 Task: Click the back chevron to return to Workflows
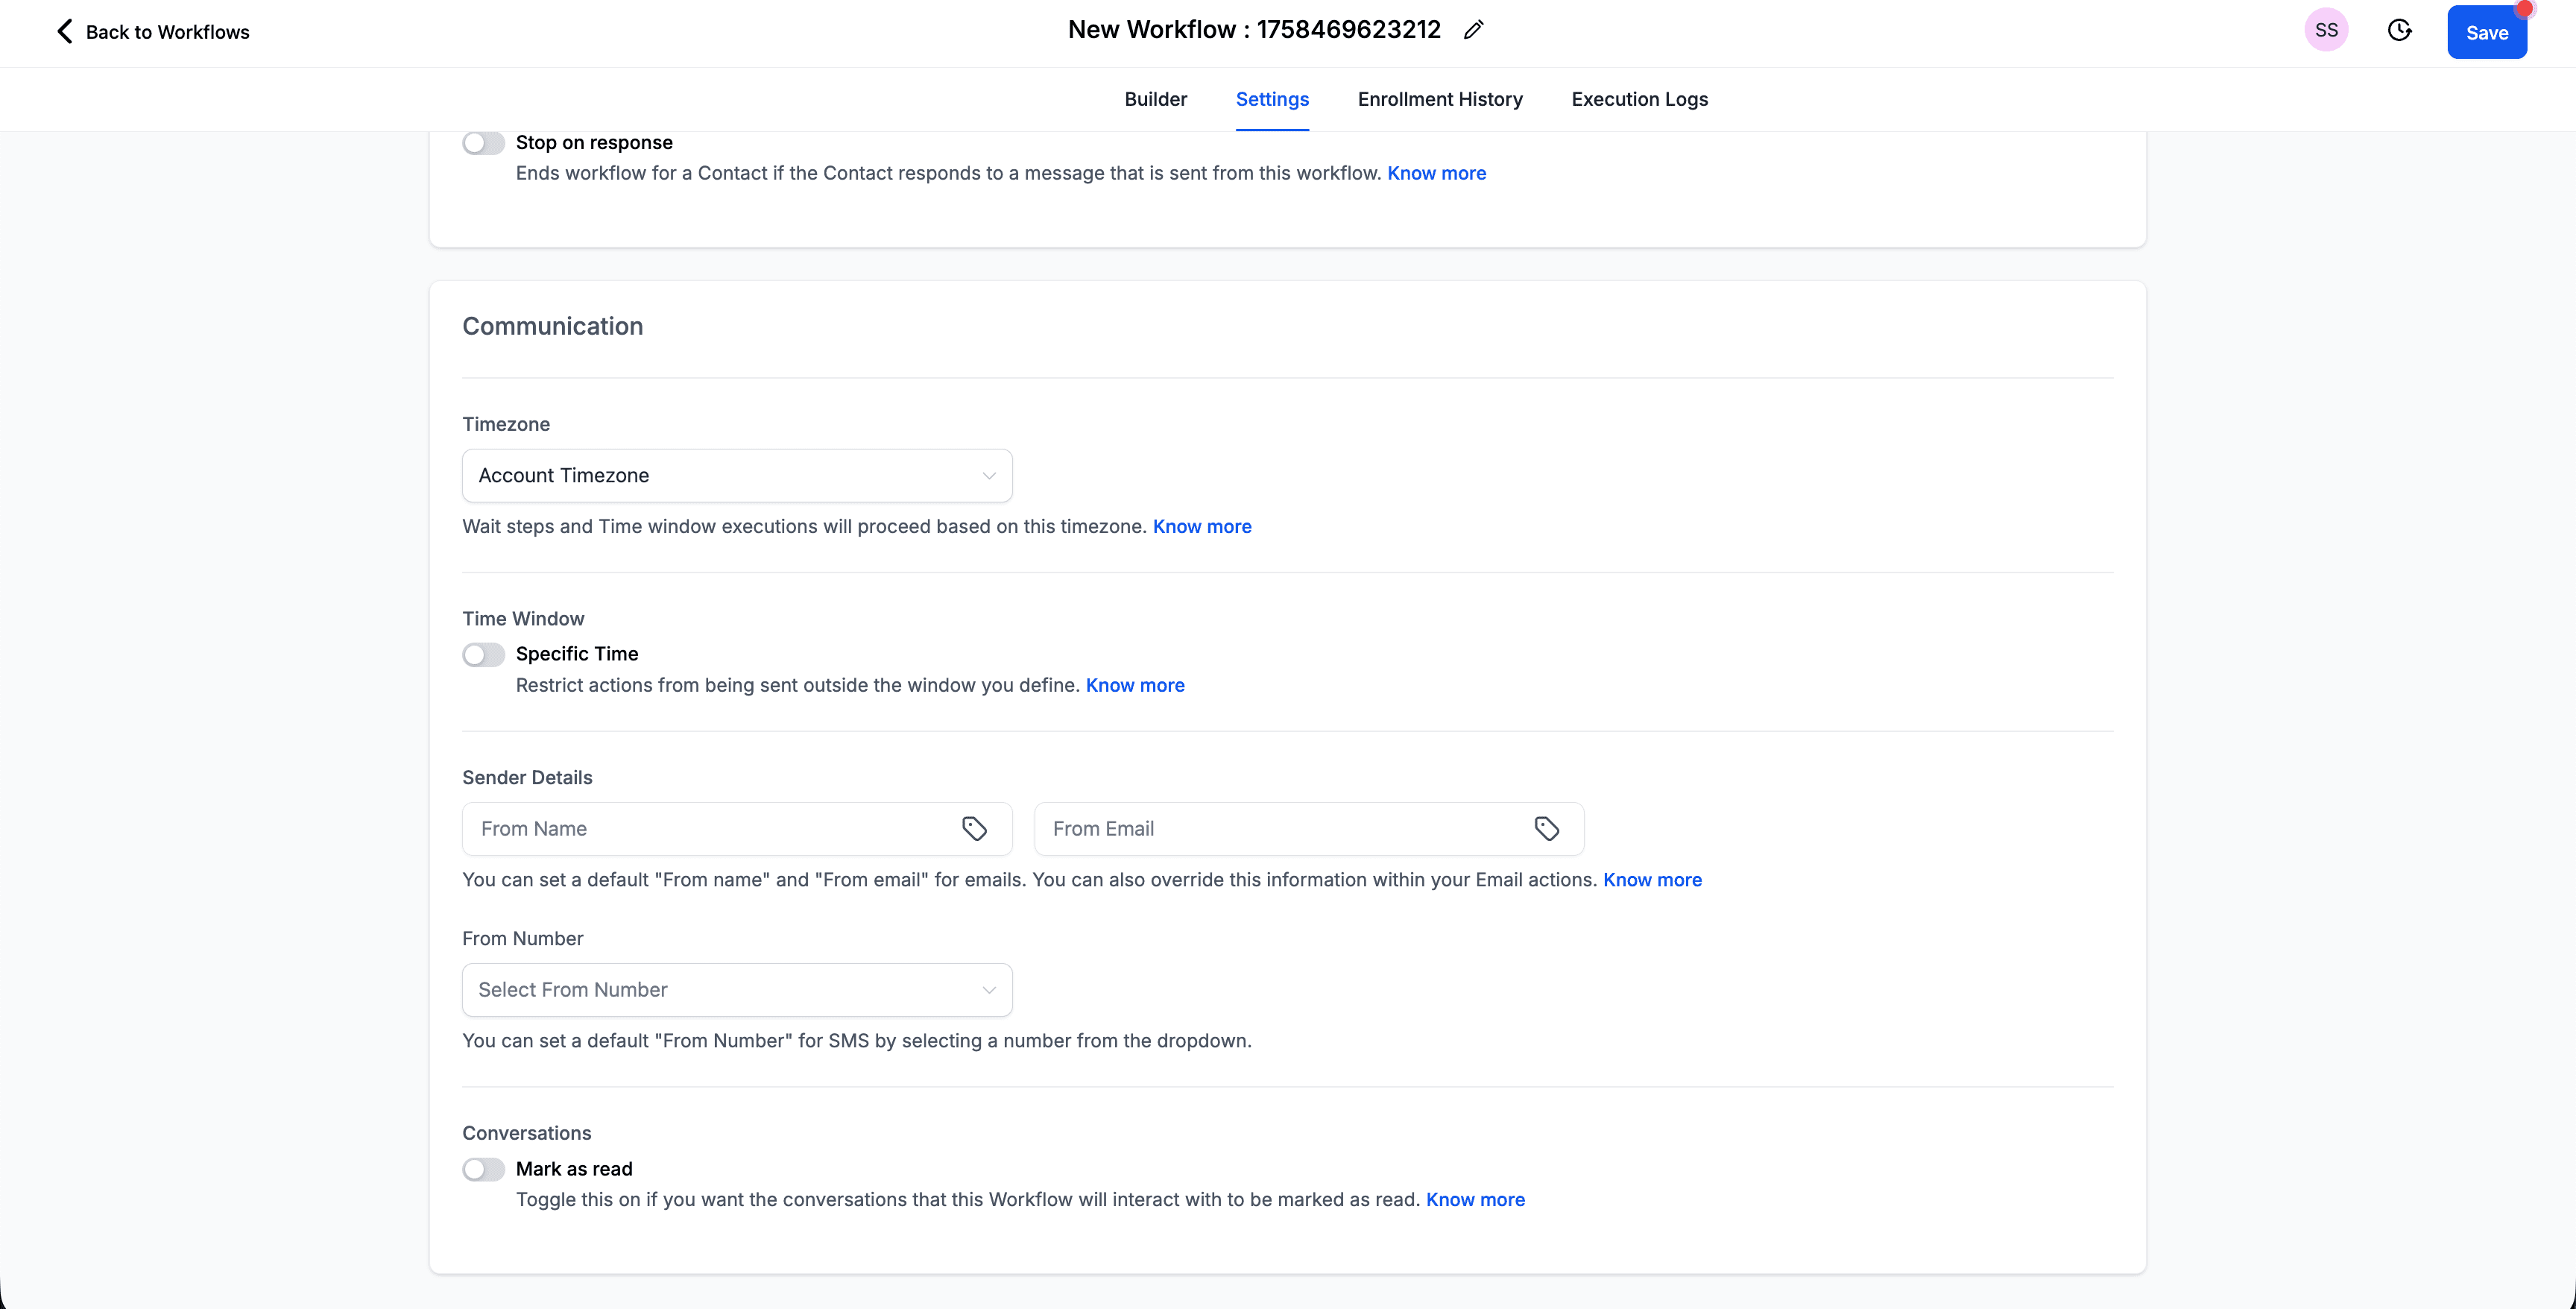[x=64, y=31]
